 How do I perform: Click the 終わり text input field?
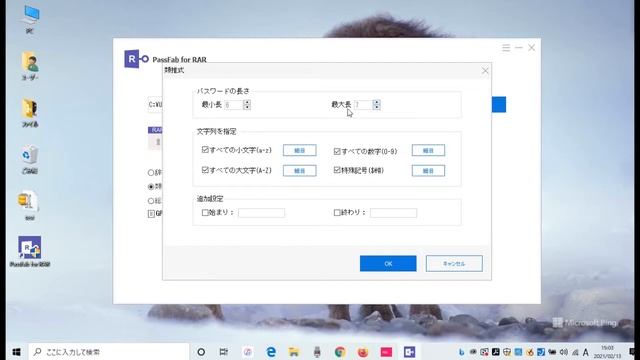pyautogui.click(x=393, y=213)
